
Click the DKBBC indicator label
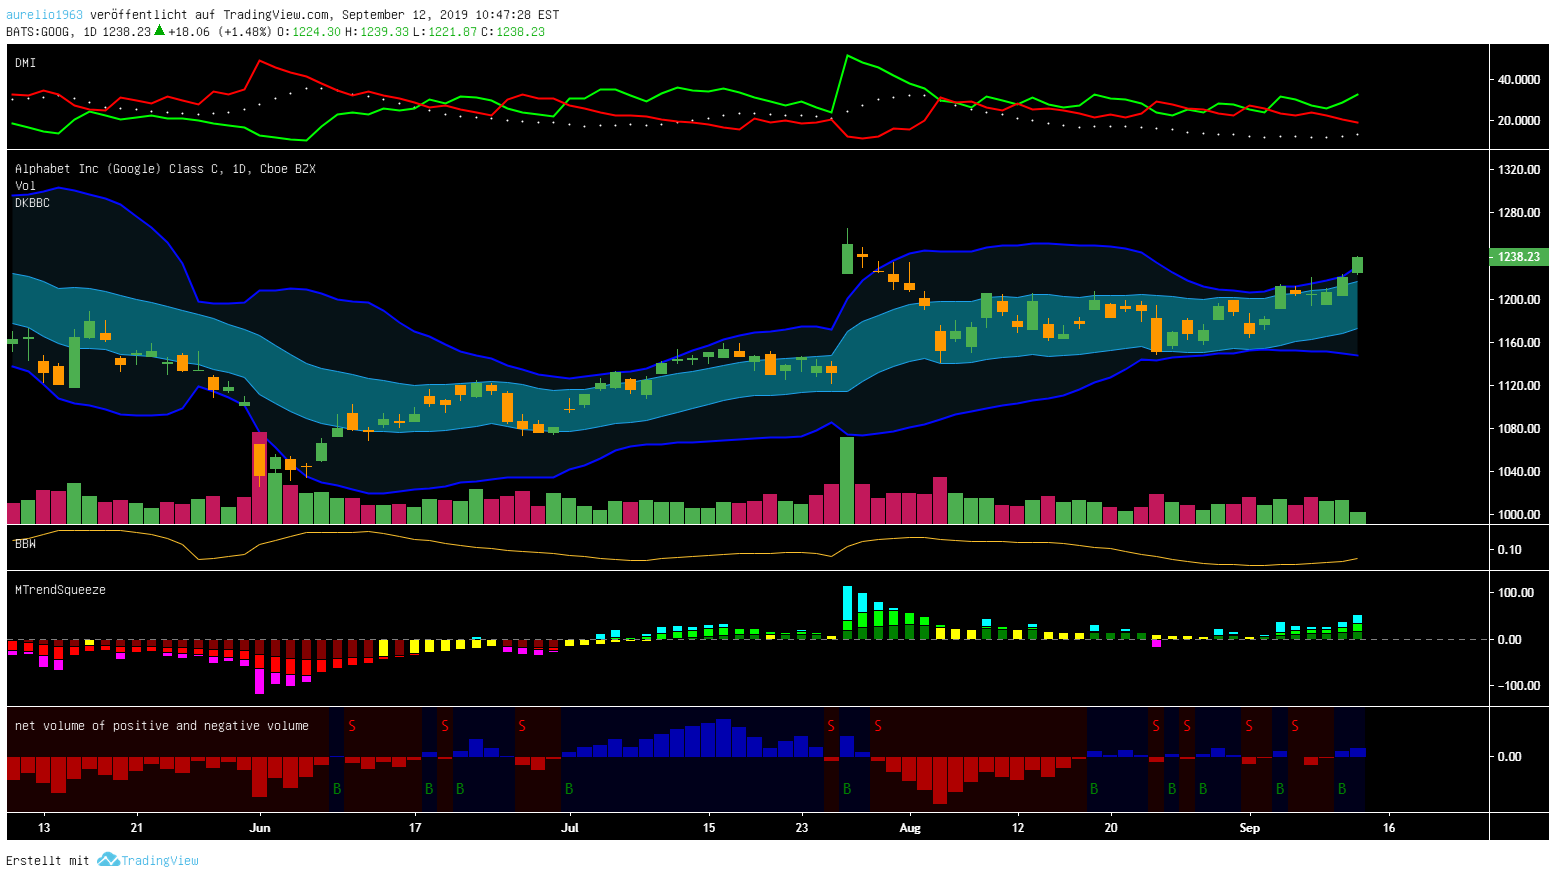32,203
